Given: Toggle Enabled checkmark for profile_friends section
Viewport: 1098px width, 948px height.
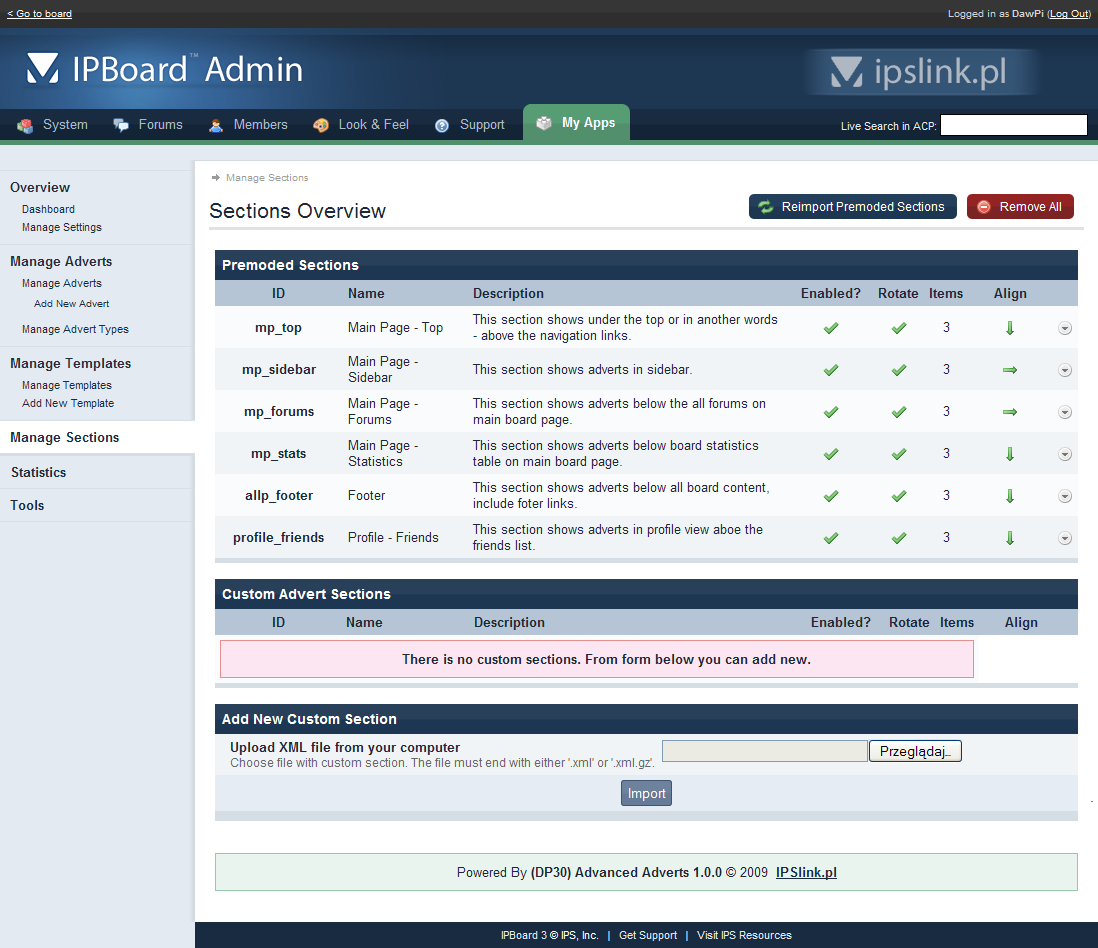Looking at the screenshot, I should (x=831, y=538).
